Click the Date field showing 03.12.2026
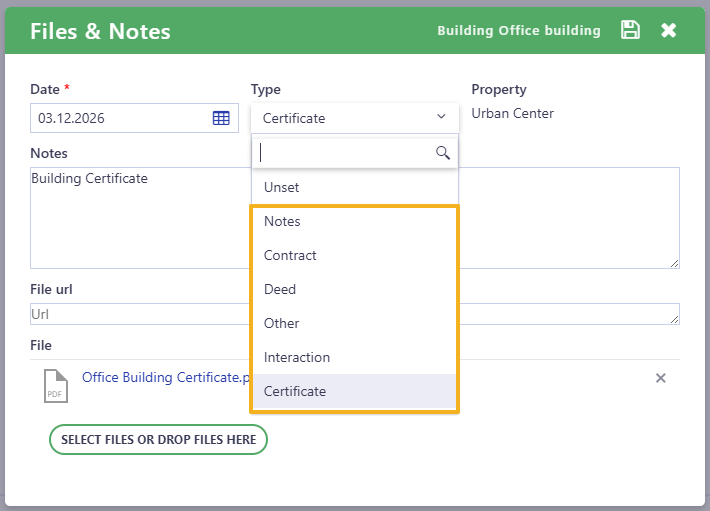This screenshot has width=710, height=511. 134,118
